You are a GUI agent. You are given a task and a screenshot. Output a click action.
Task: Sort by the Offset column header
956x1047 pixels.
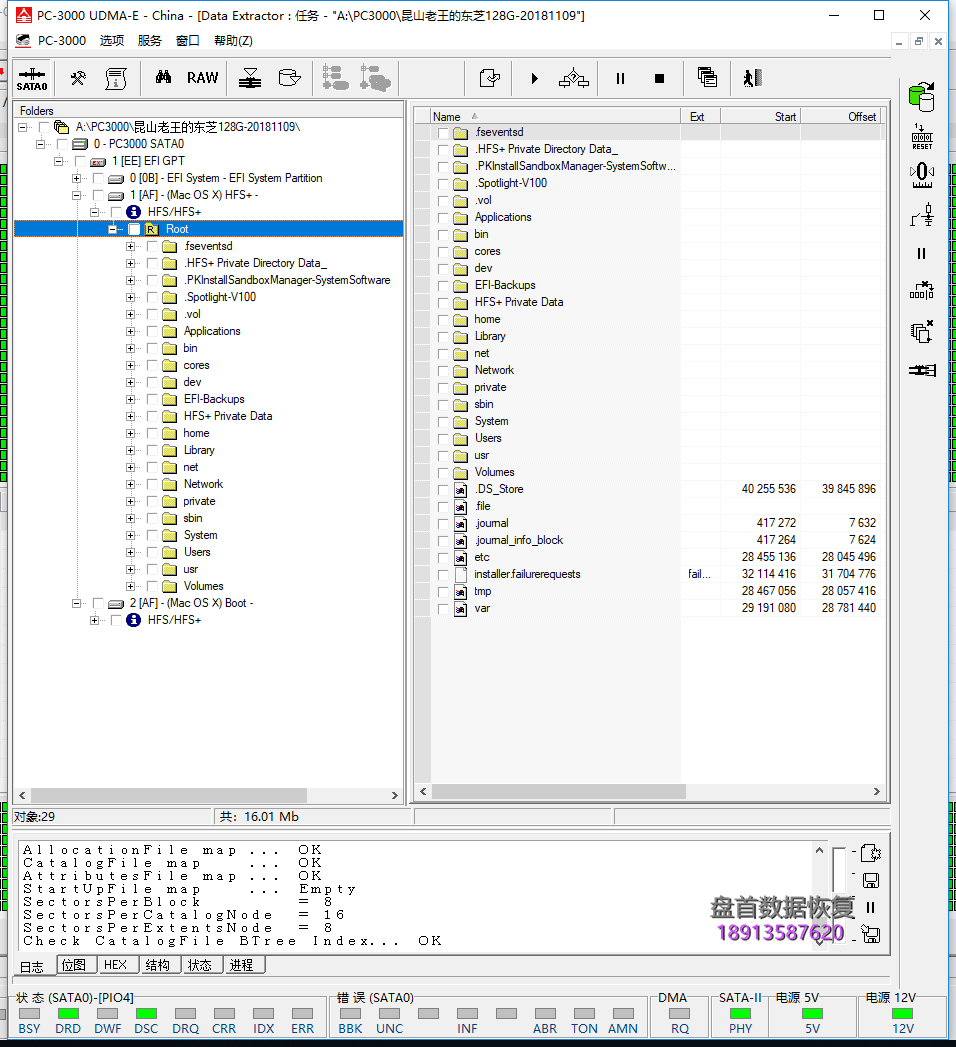tap(841, 117)
